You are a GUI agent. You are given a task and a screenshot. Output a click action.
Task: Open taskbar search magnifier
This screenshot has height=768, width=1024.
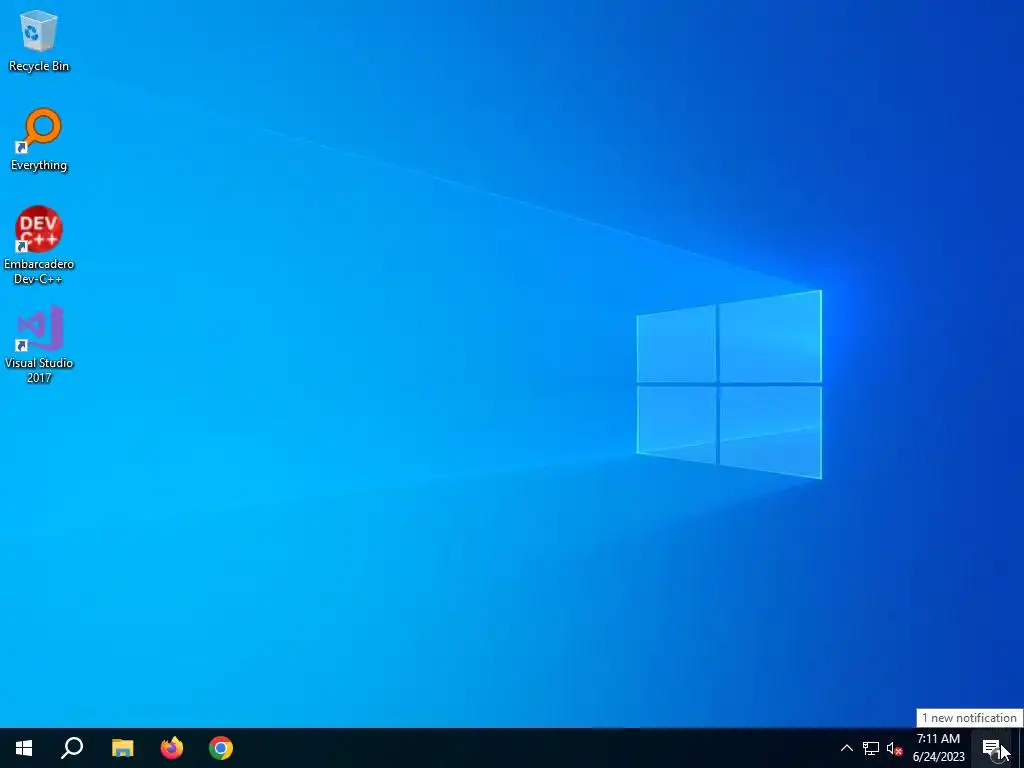point(72,748)
